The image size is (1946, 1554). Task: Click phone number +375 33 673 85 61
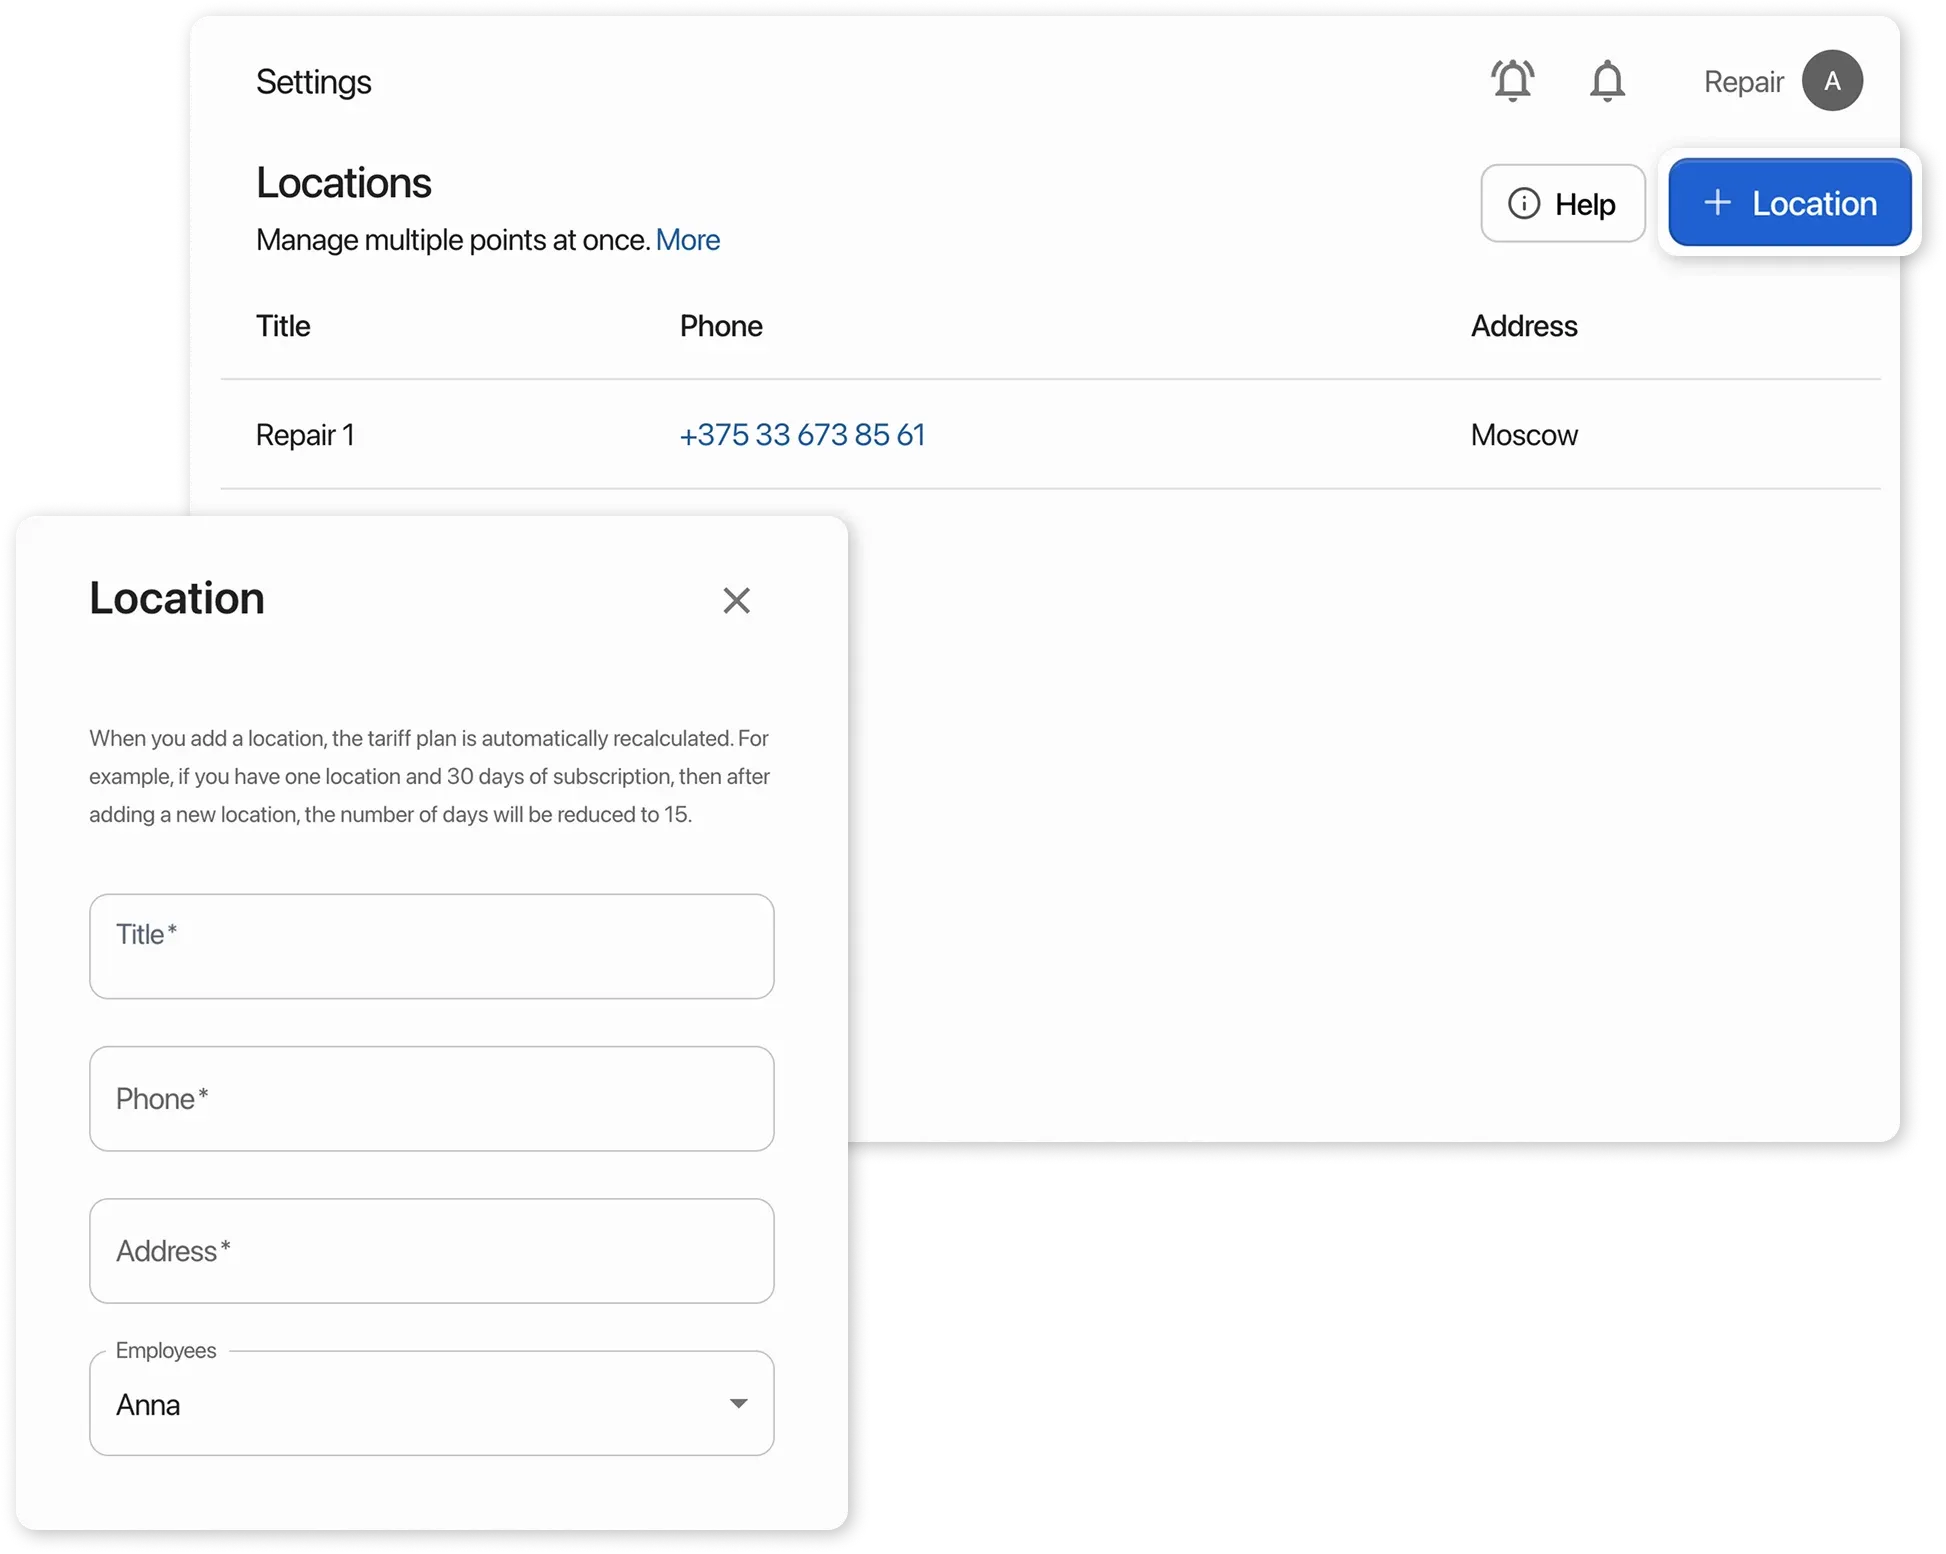pos(802,435)
